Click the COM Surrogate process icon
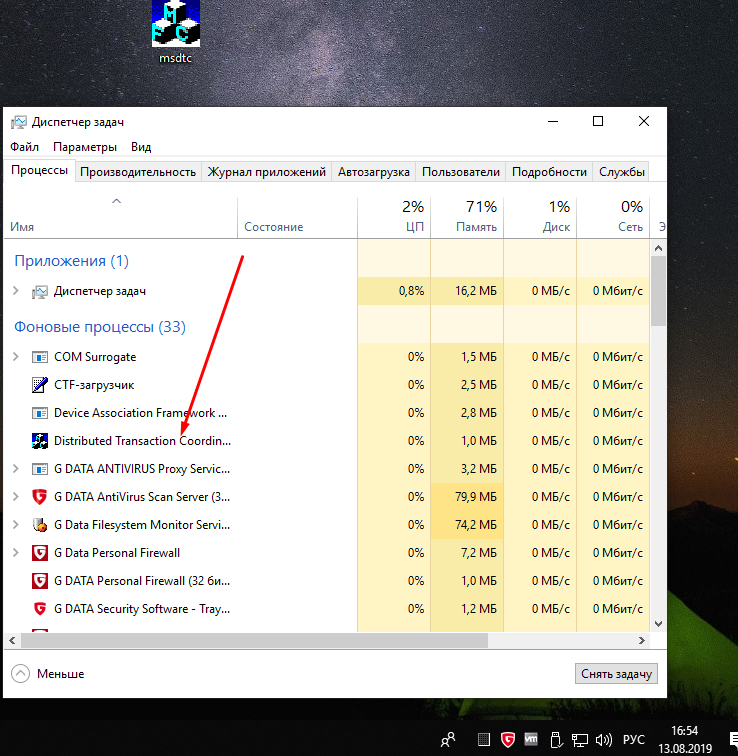This screenshot has height=756, width=738. pyautogui.click(x=40, y=357)
